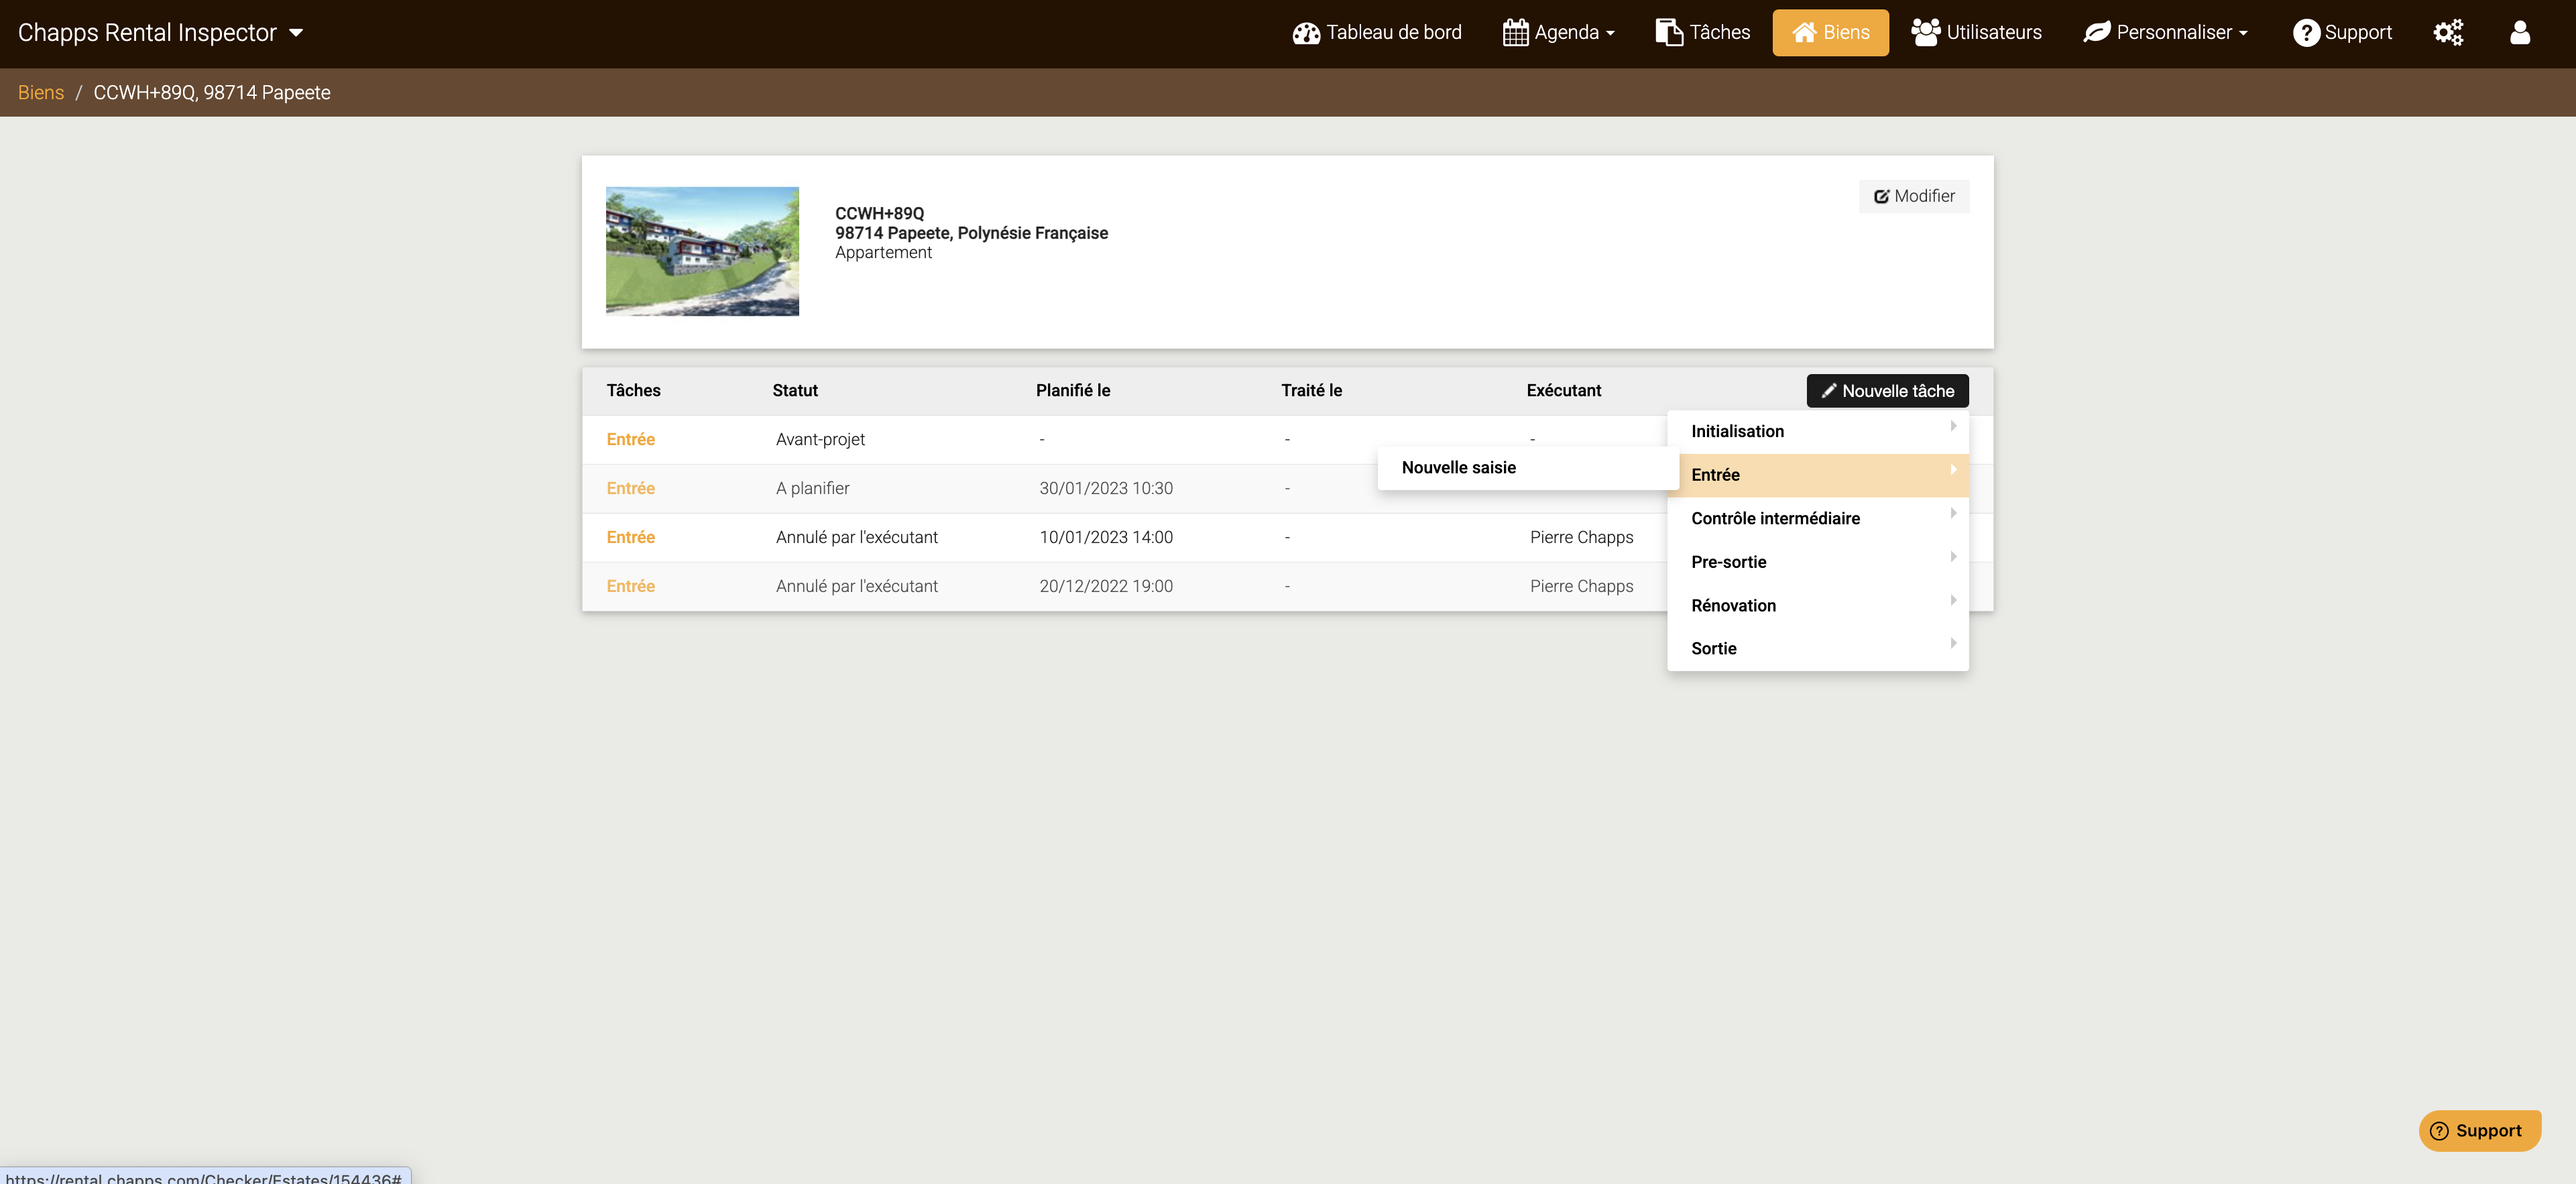Click the Modifier edit pencil icon

tap(1881, 197)
